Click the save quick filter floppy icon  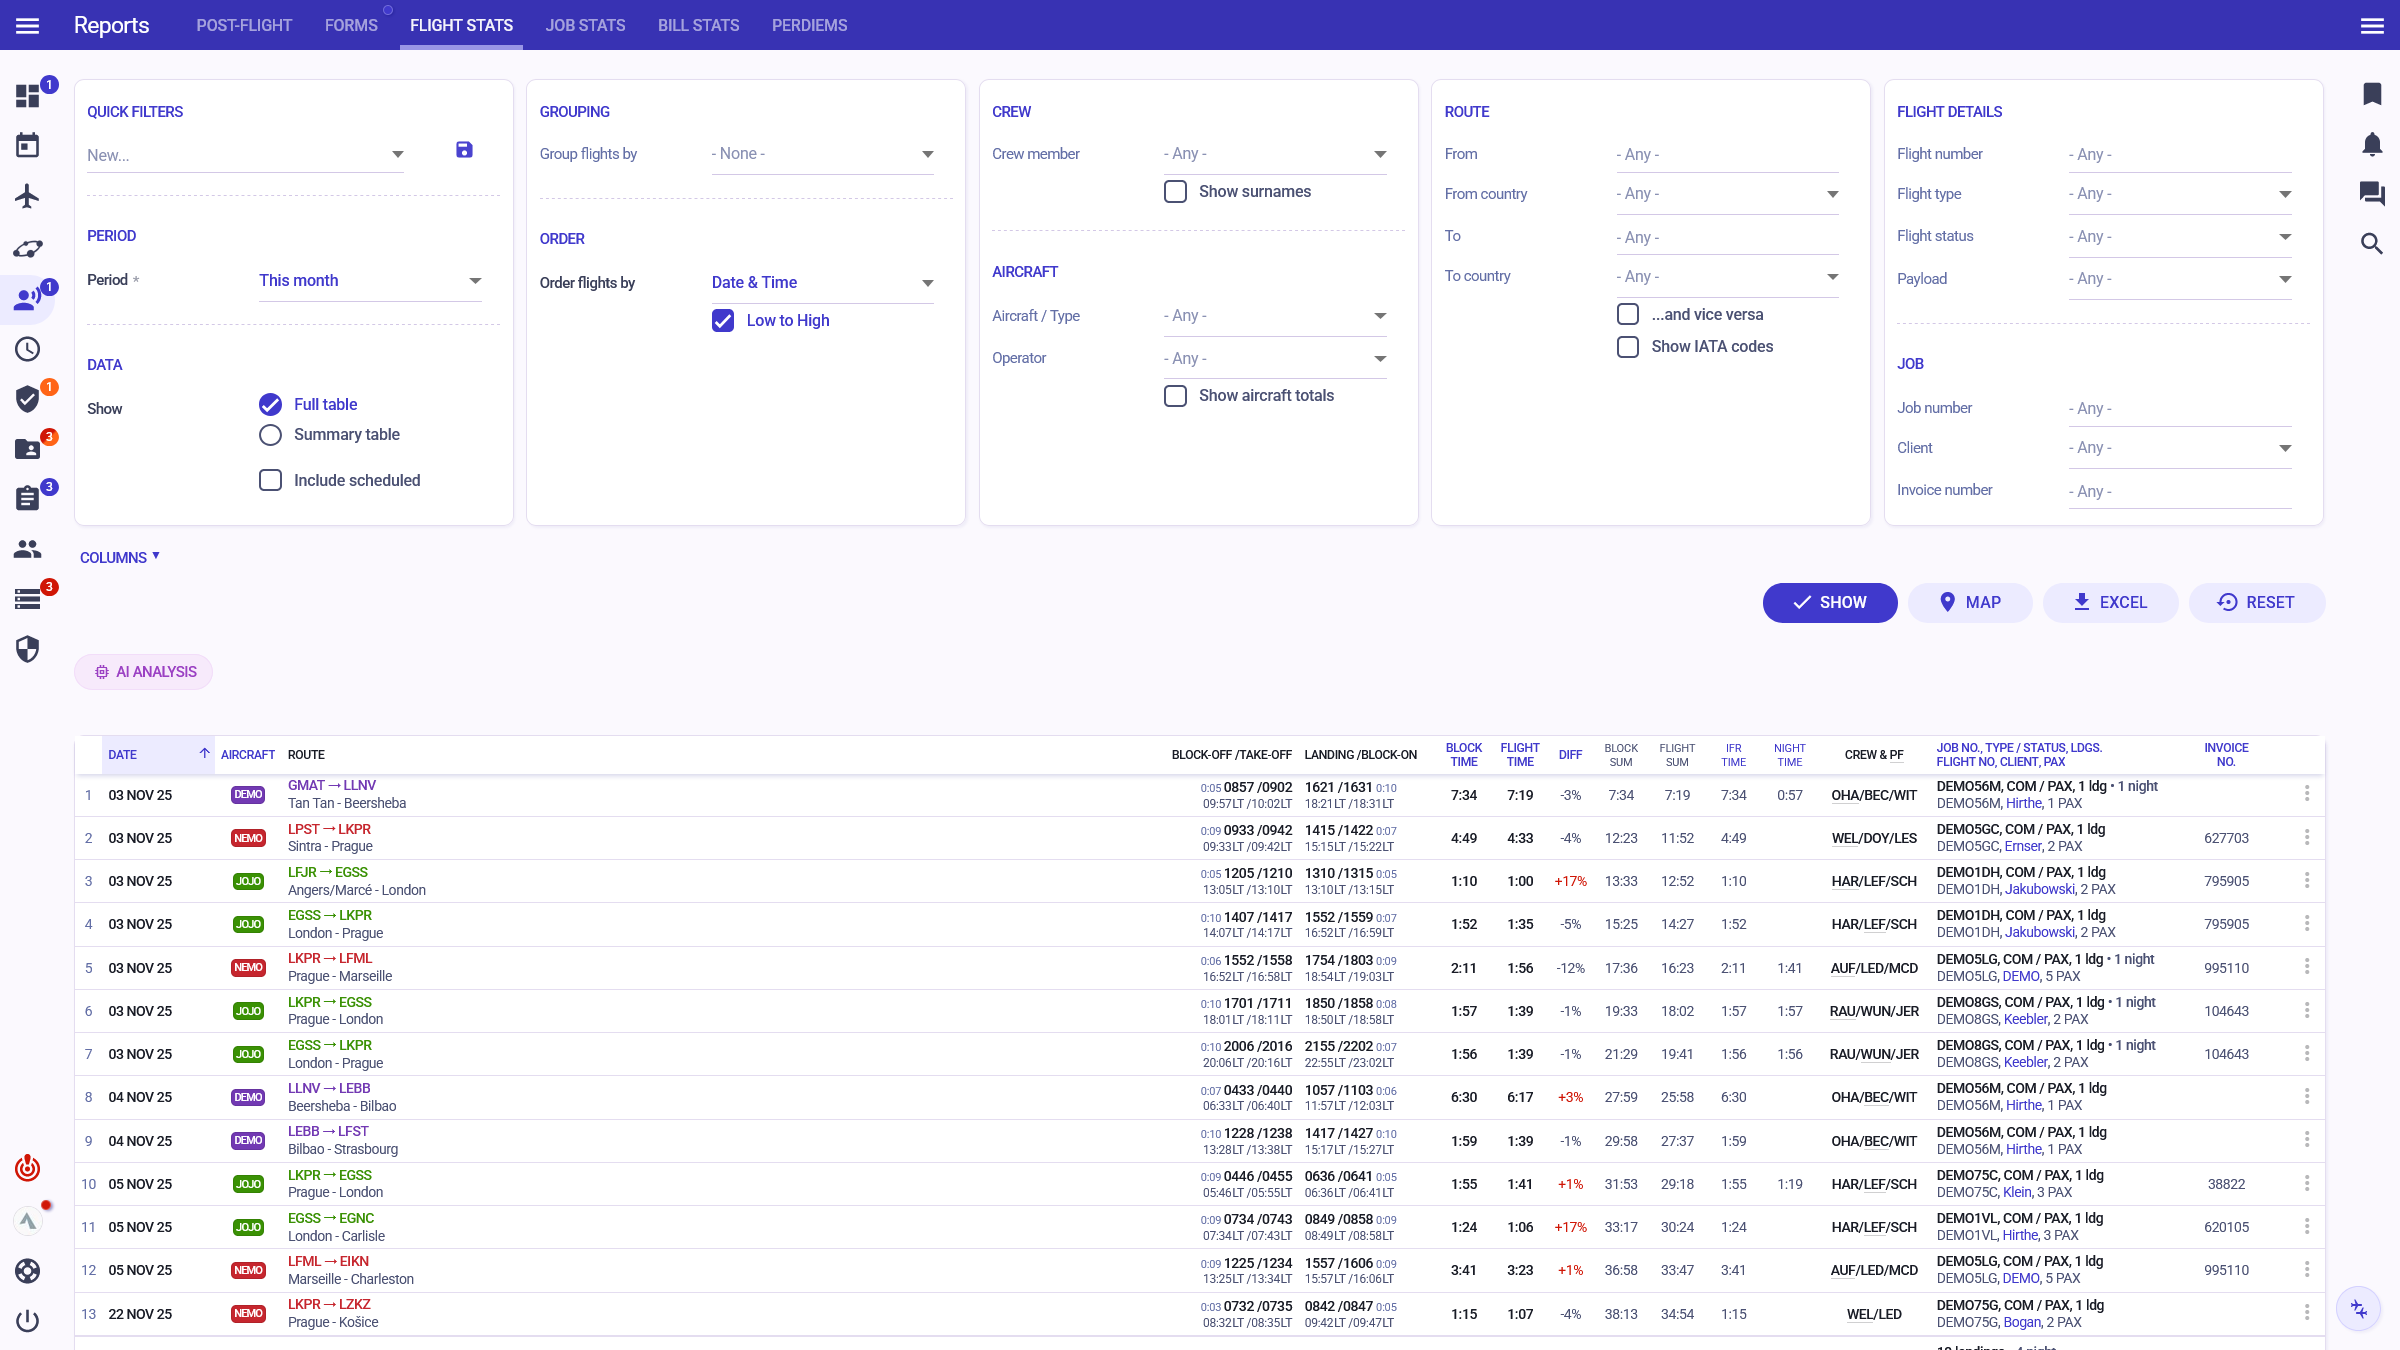(x=464, y=150)
